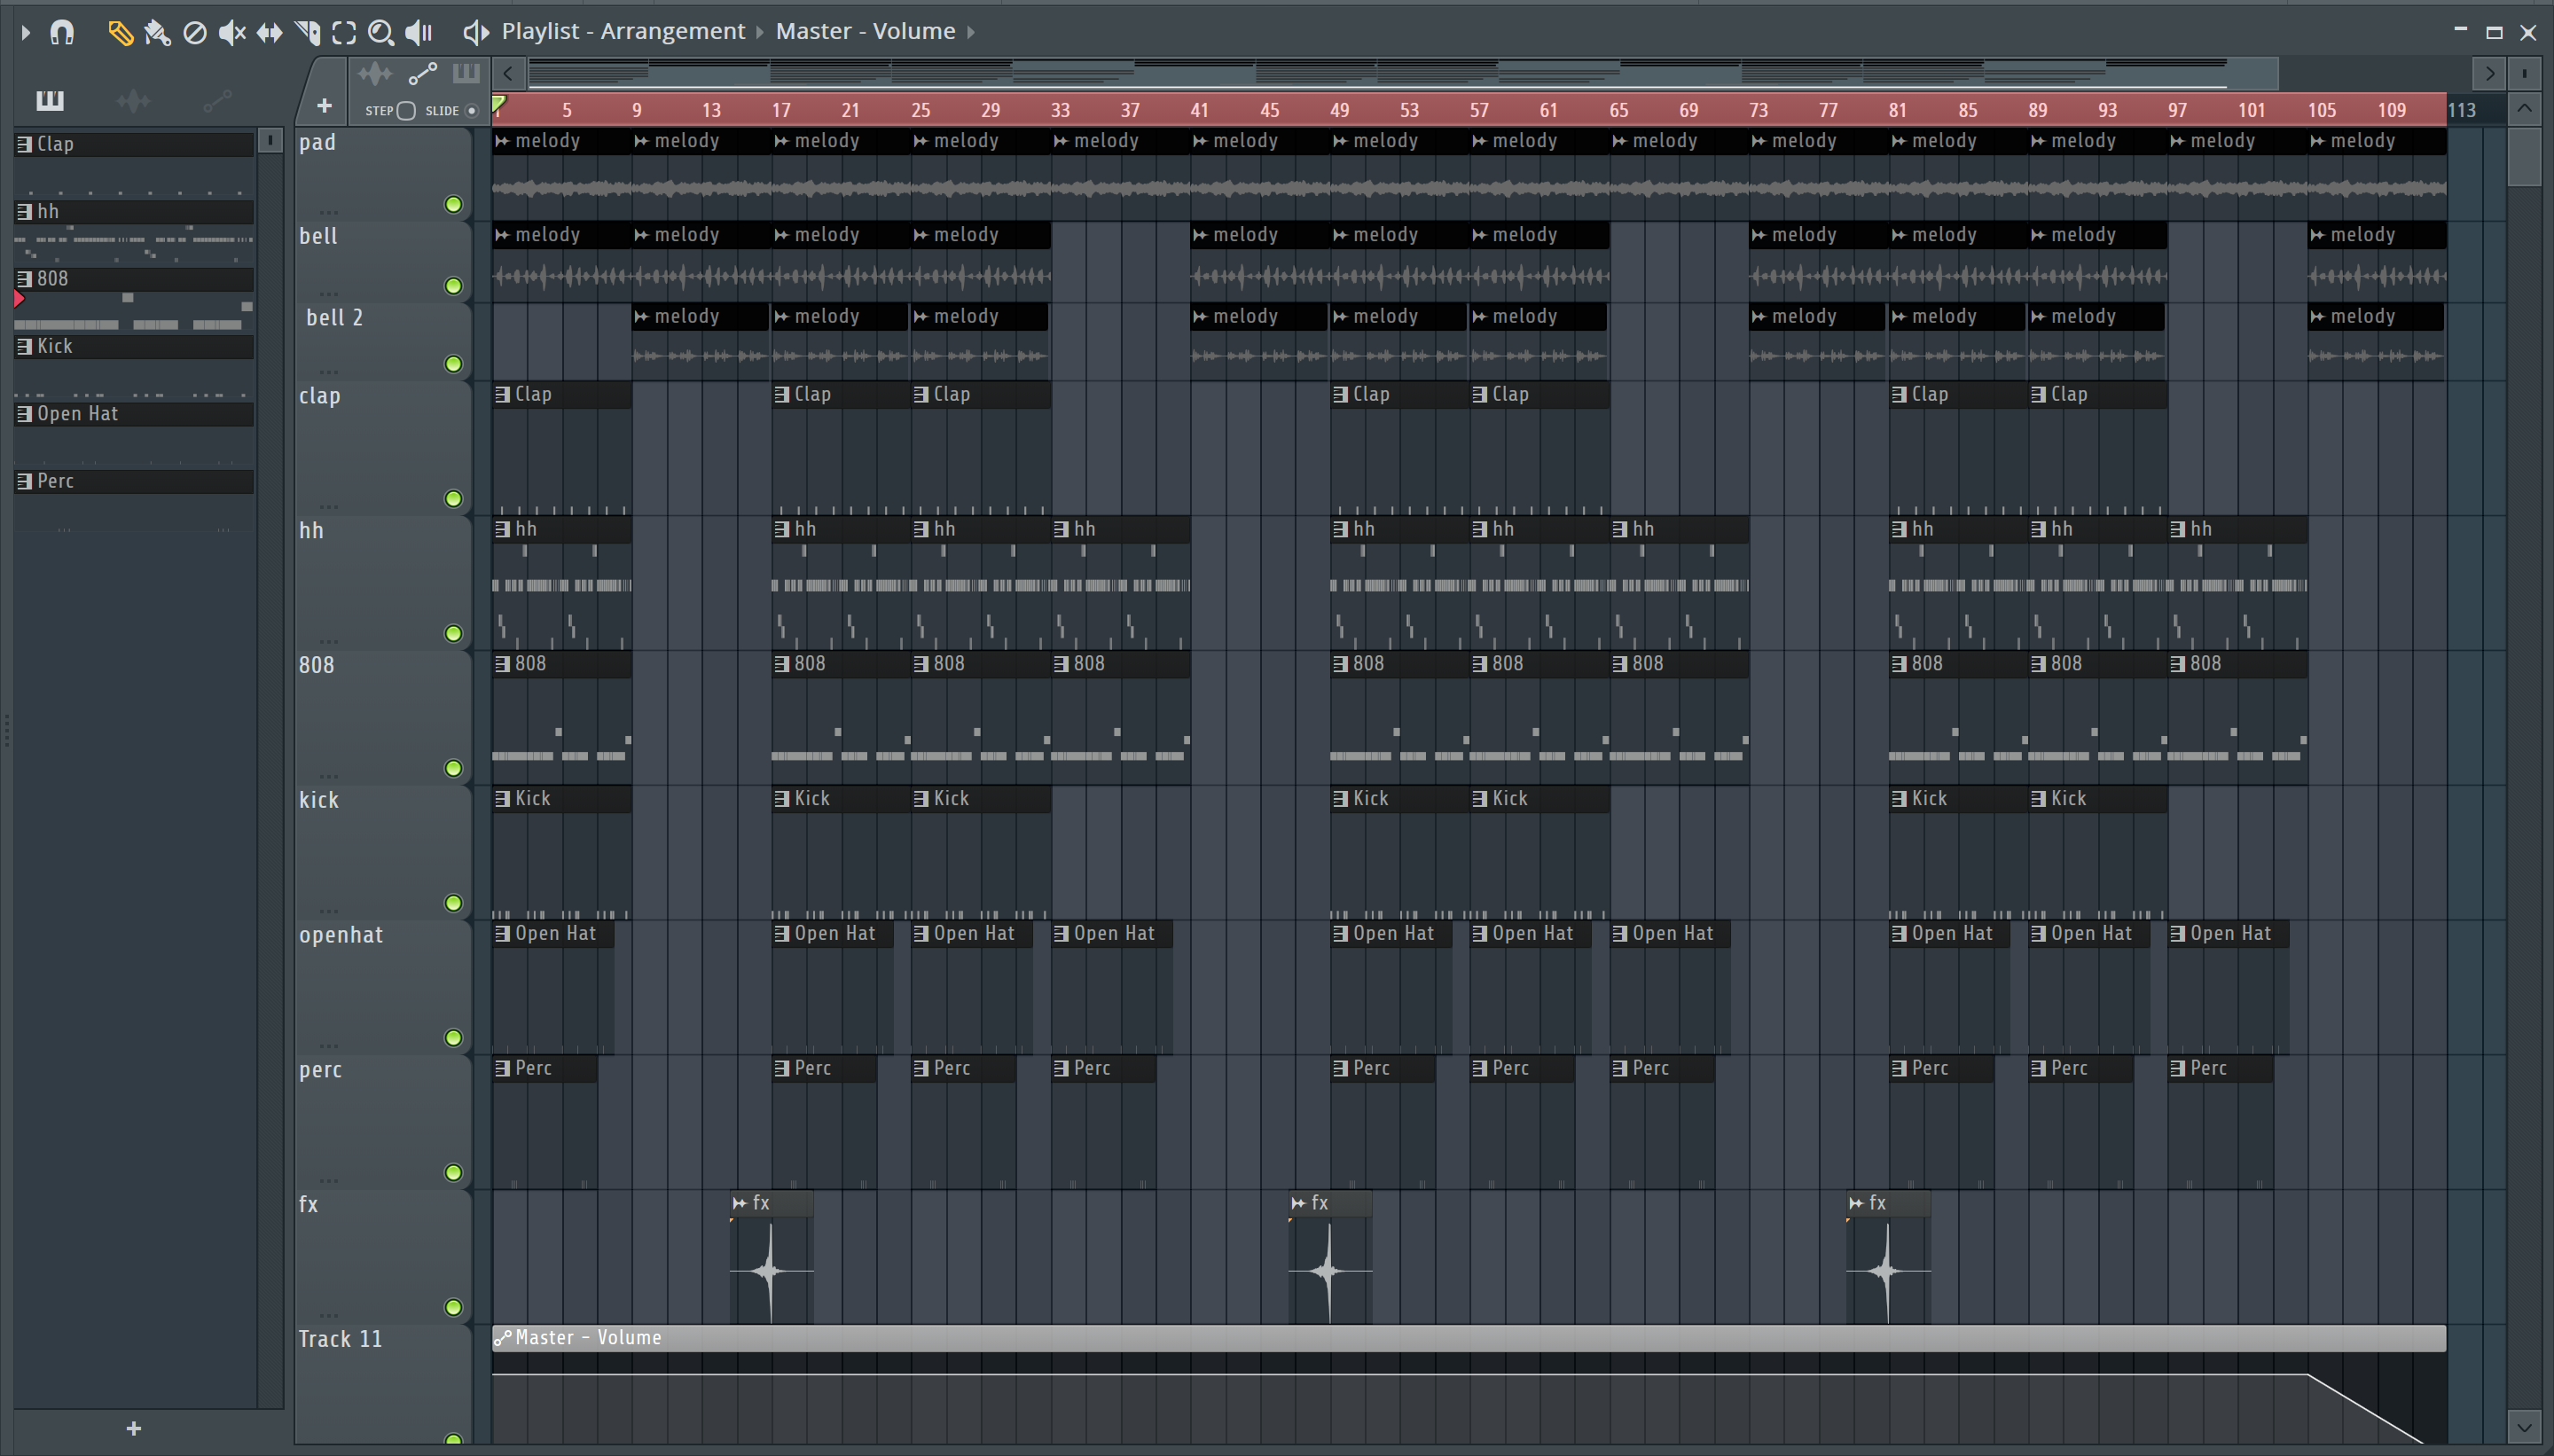Open the playlist options arrow menu
The width and height of the screenshot is (2554, 1456).
(25, 33)
